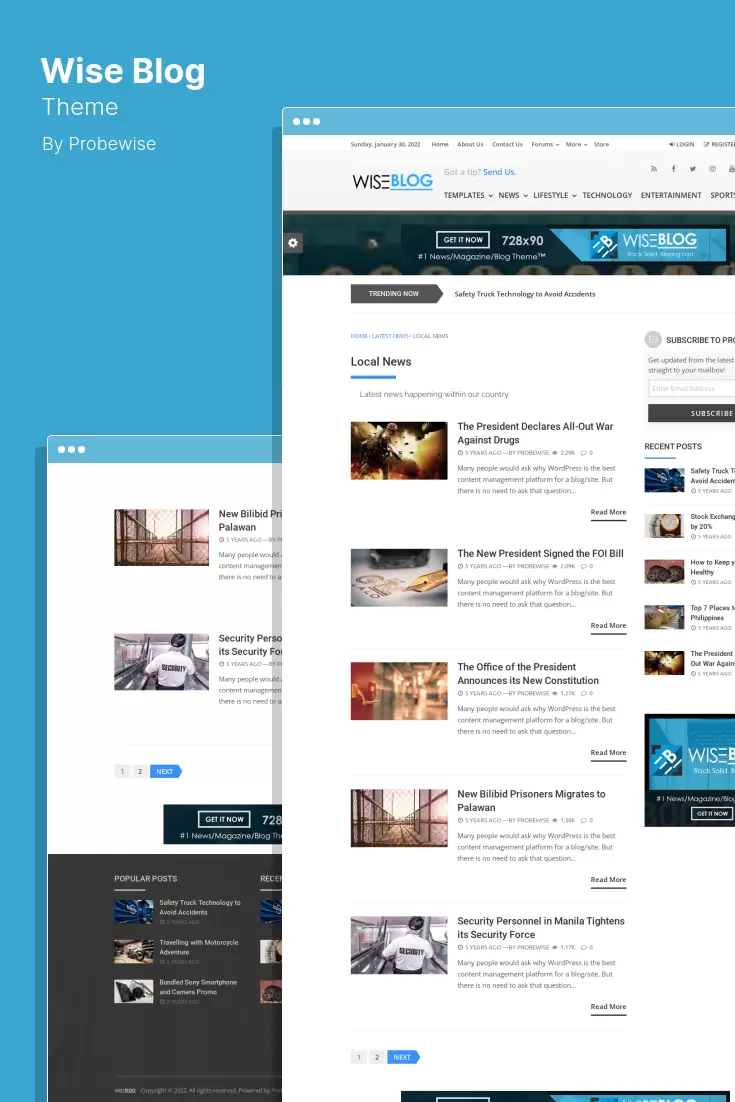Image resolution: width=735 pixels, height=1102 pixels.
Task: Open trending headline Safety Truck Technology
Action: (x=525, y=294)
